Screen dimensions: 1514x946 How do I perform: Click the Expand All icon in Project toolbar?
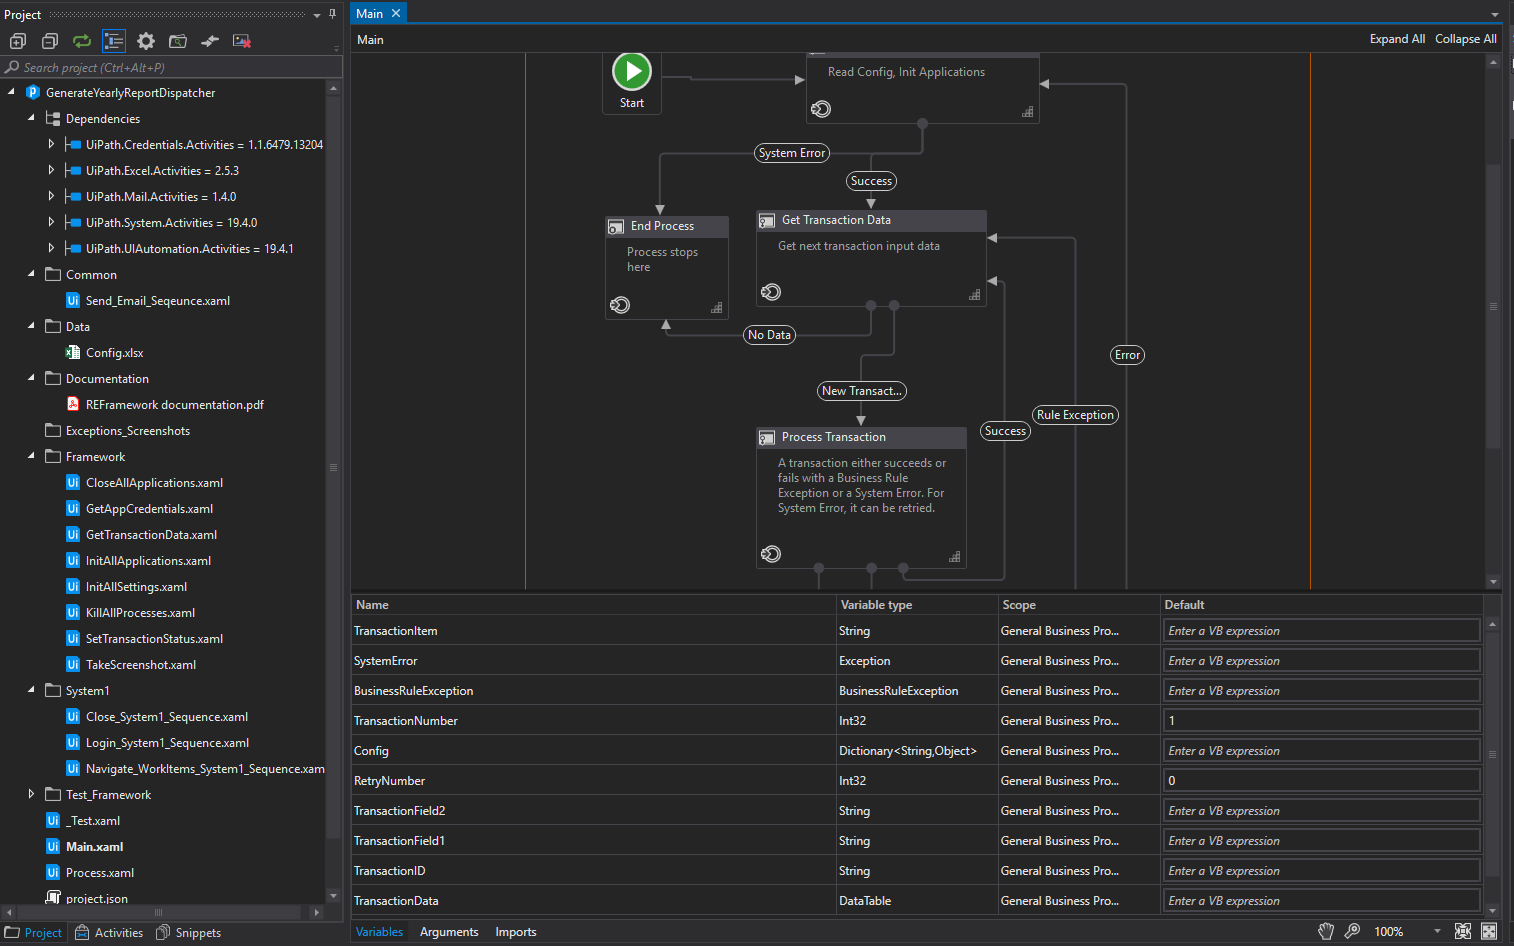pos(18,41)
